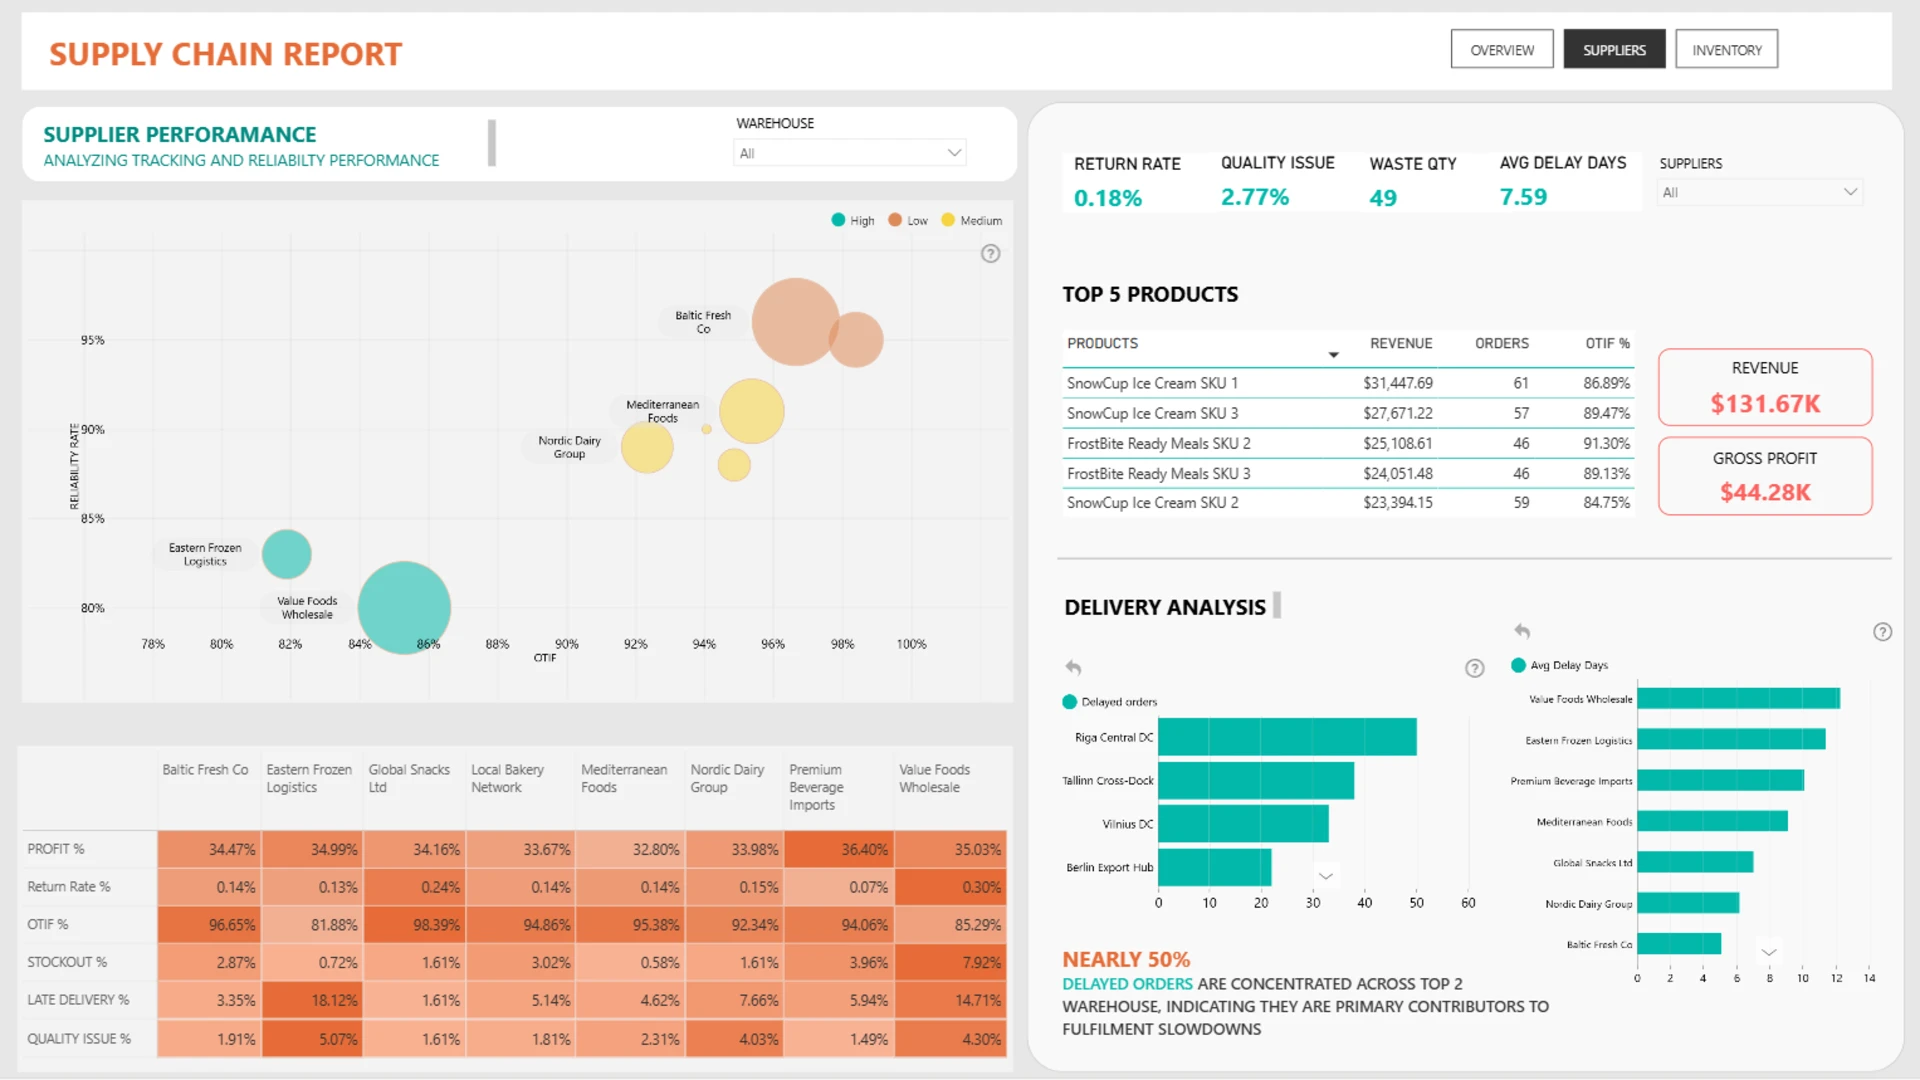Image resolution: width=1920 pixels, height=1080 pixels.
Task: Click the Eastern Frozen Logistics delay days bar
Action: click(x=1731, y=740)
